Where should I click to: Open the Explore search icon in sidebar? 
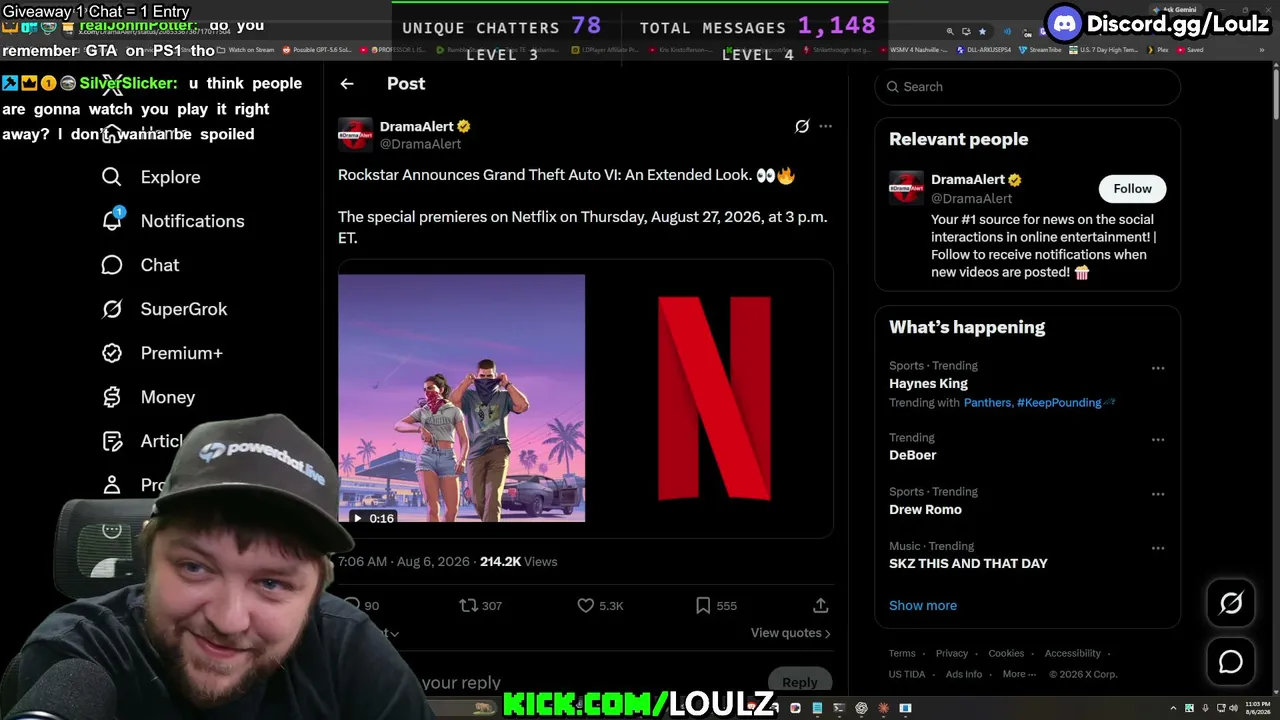pyautogui.click(x=112, y=177)
